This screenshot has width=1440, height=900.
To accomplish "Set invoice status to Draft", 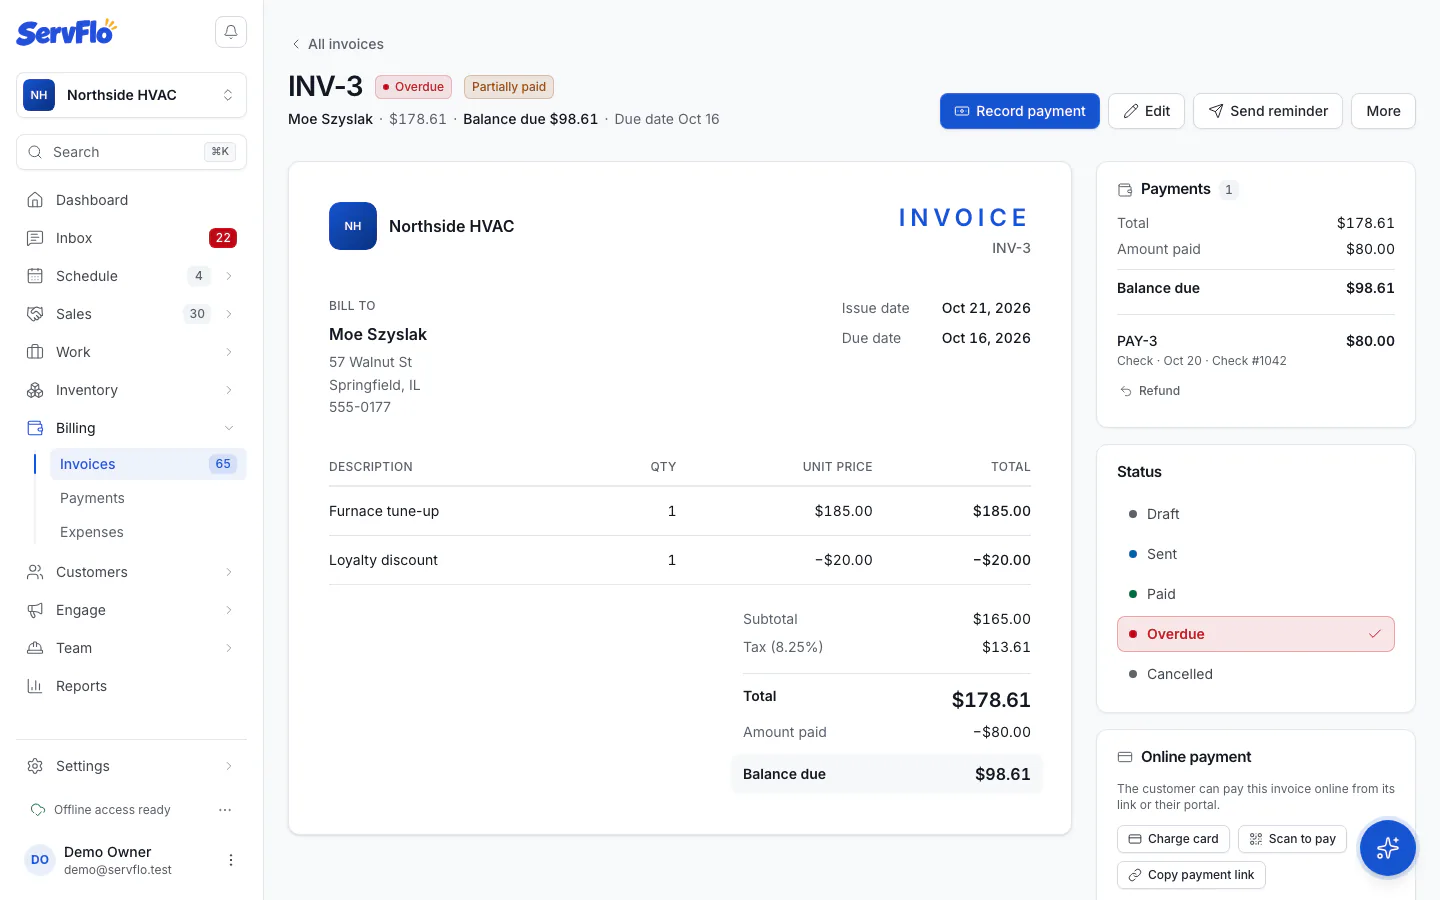I will (1256, 514).
